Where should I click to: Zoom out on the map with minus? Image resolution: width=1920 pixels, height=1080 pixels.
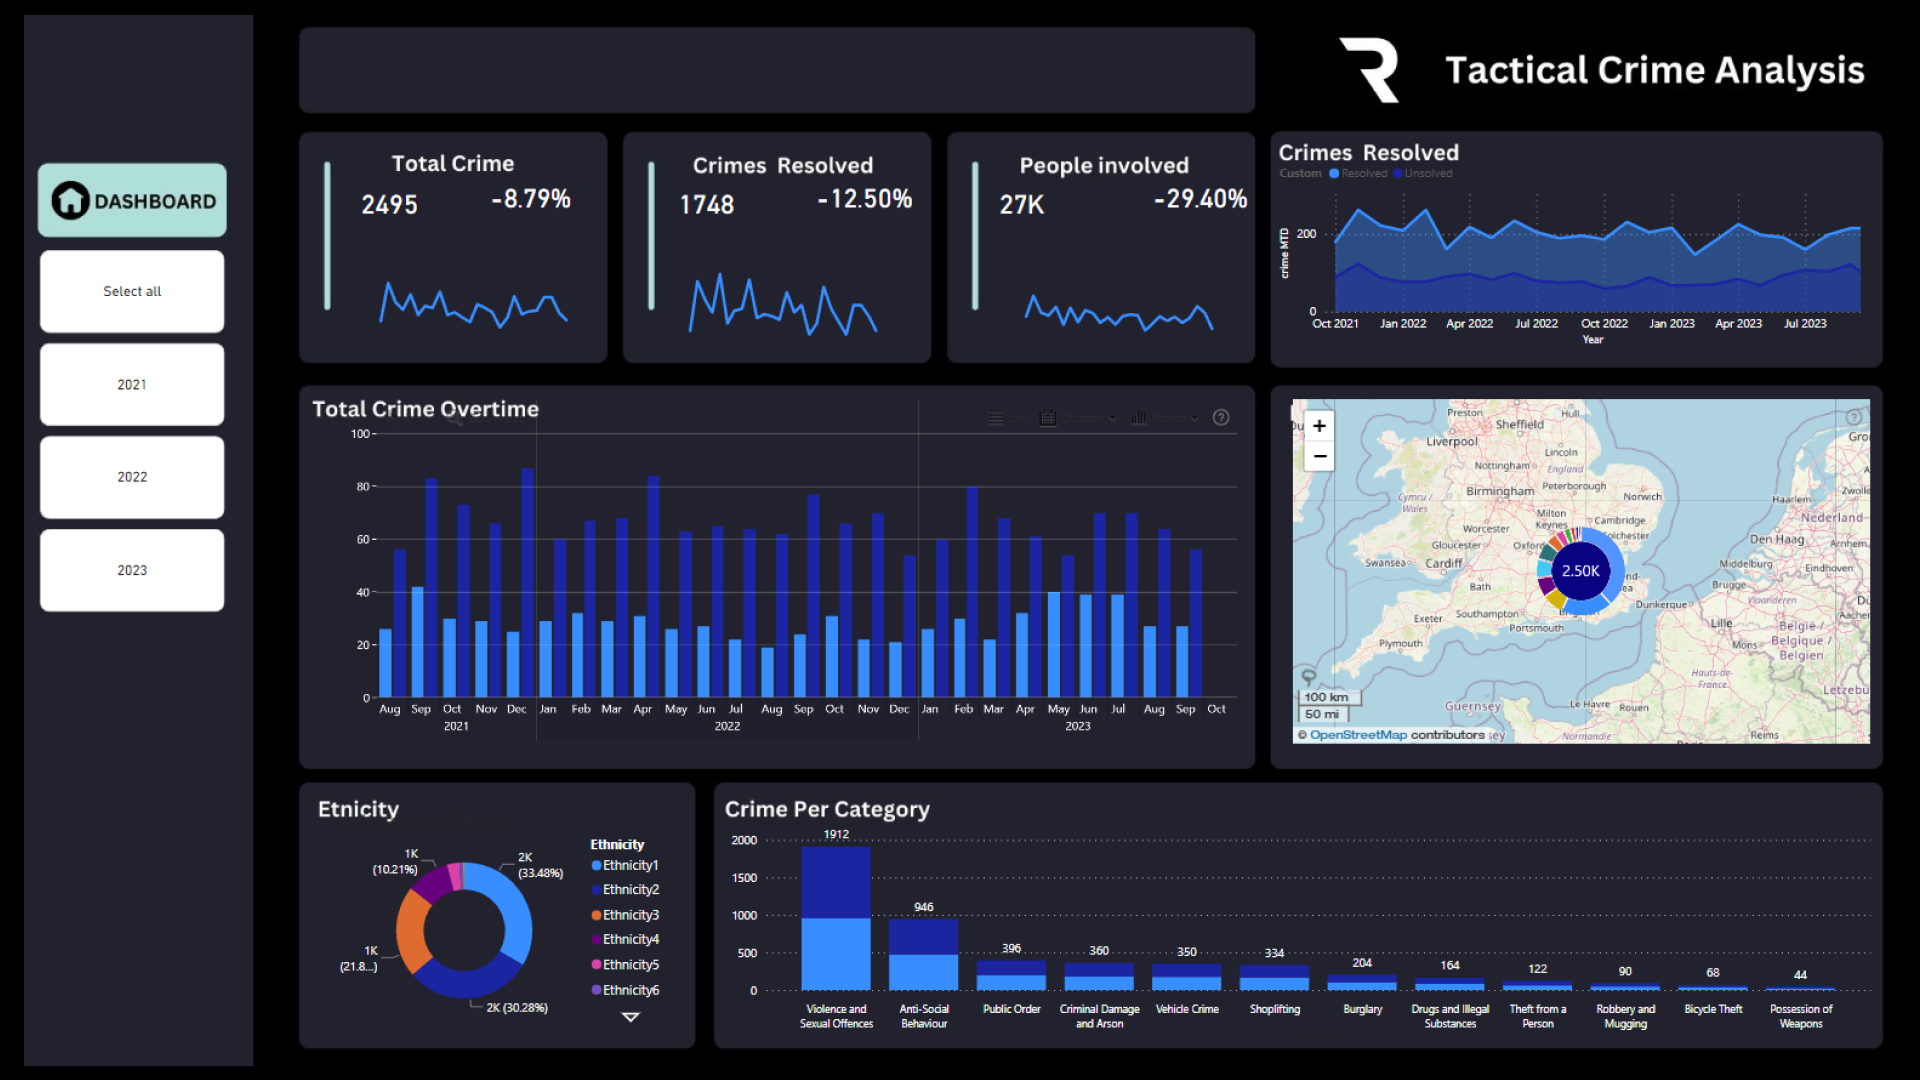click(x=1320, y=456)
